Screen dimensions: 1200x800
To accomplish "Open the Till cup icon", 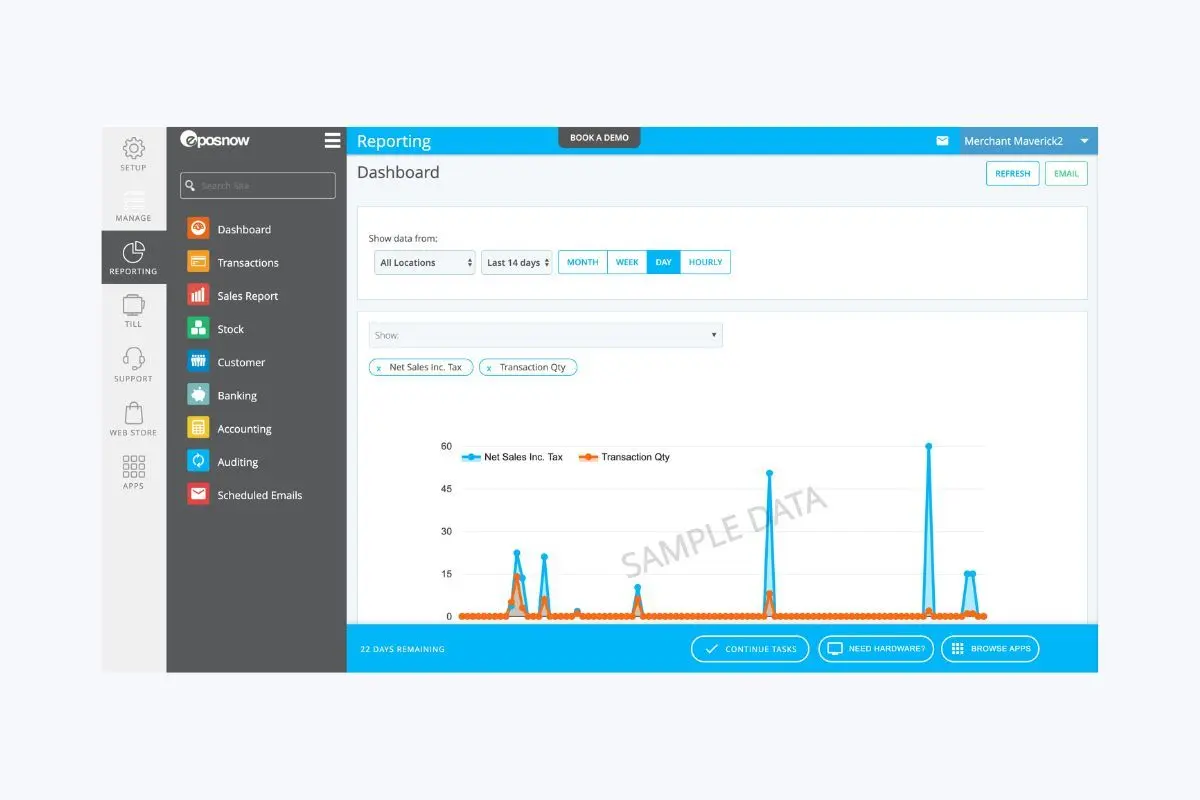I will [x=133, y=305].
